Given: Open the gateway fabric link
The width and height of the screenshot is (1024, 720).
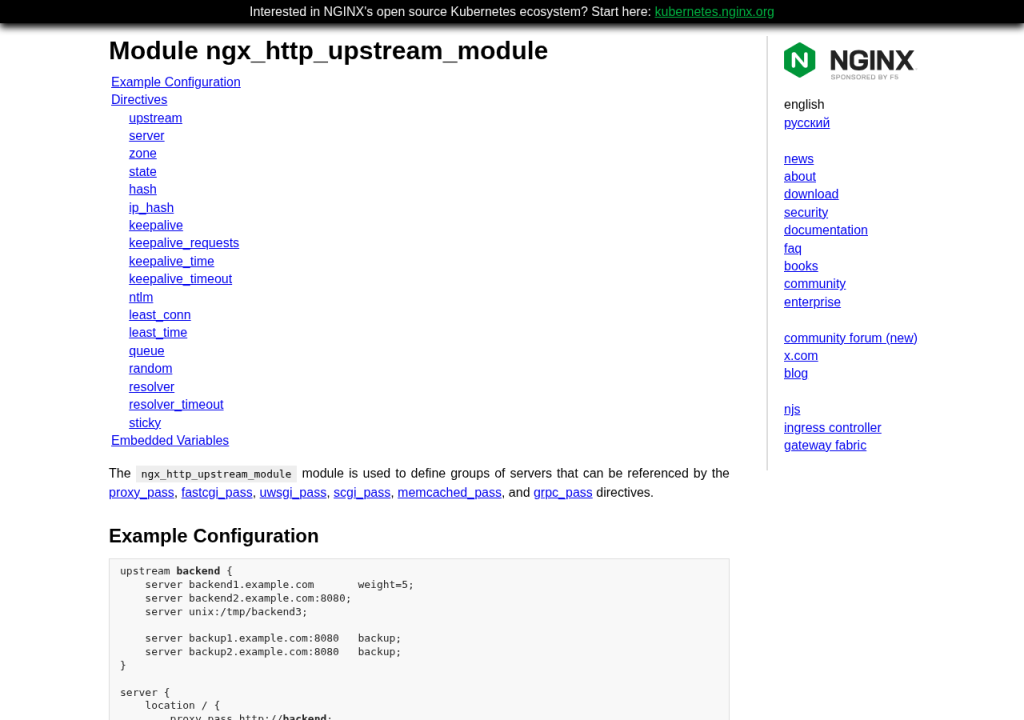Looking at the screenshot, I should tap(825, 444).
